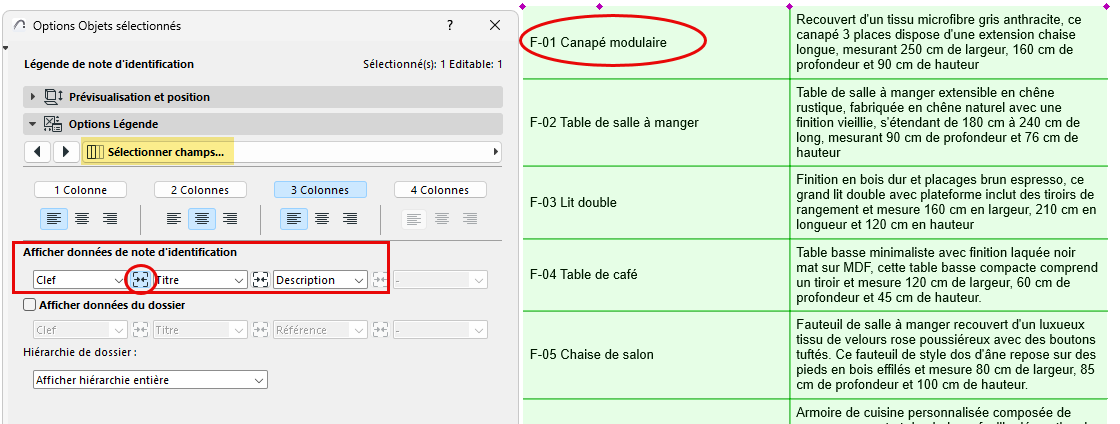The height and width of the screenshot is (424, 1120).
Task: Click the previous panel arrow button
Action: point(38,152)
